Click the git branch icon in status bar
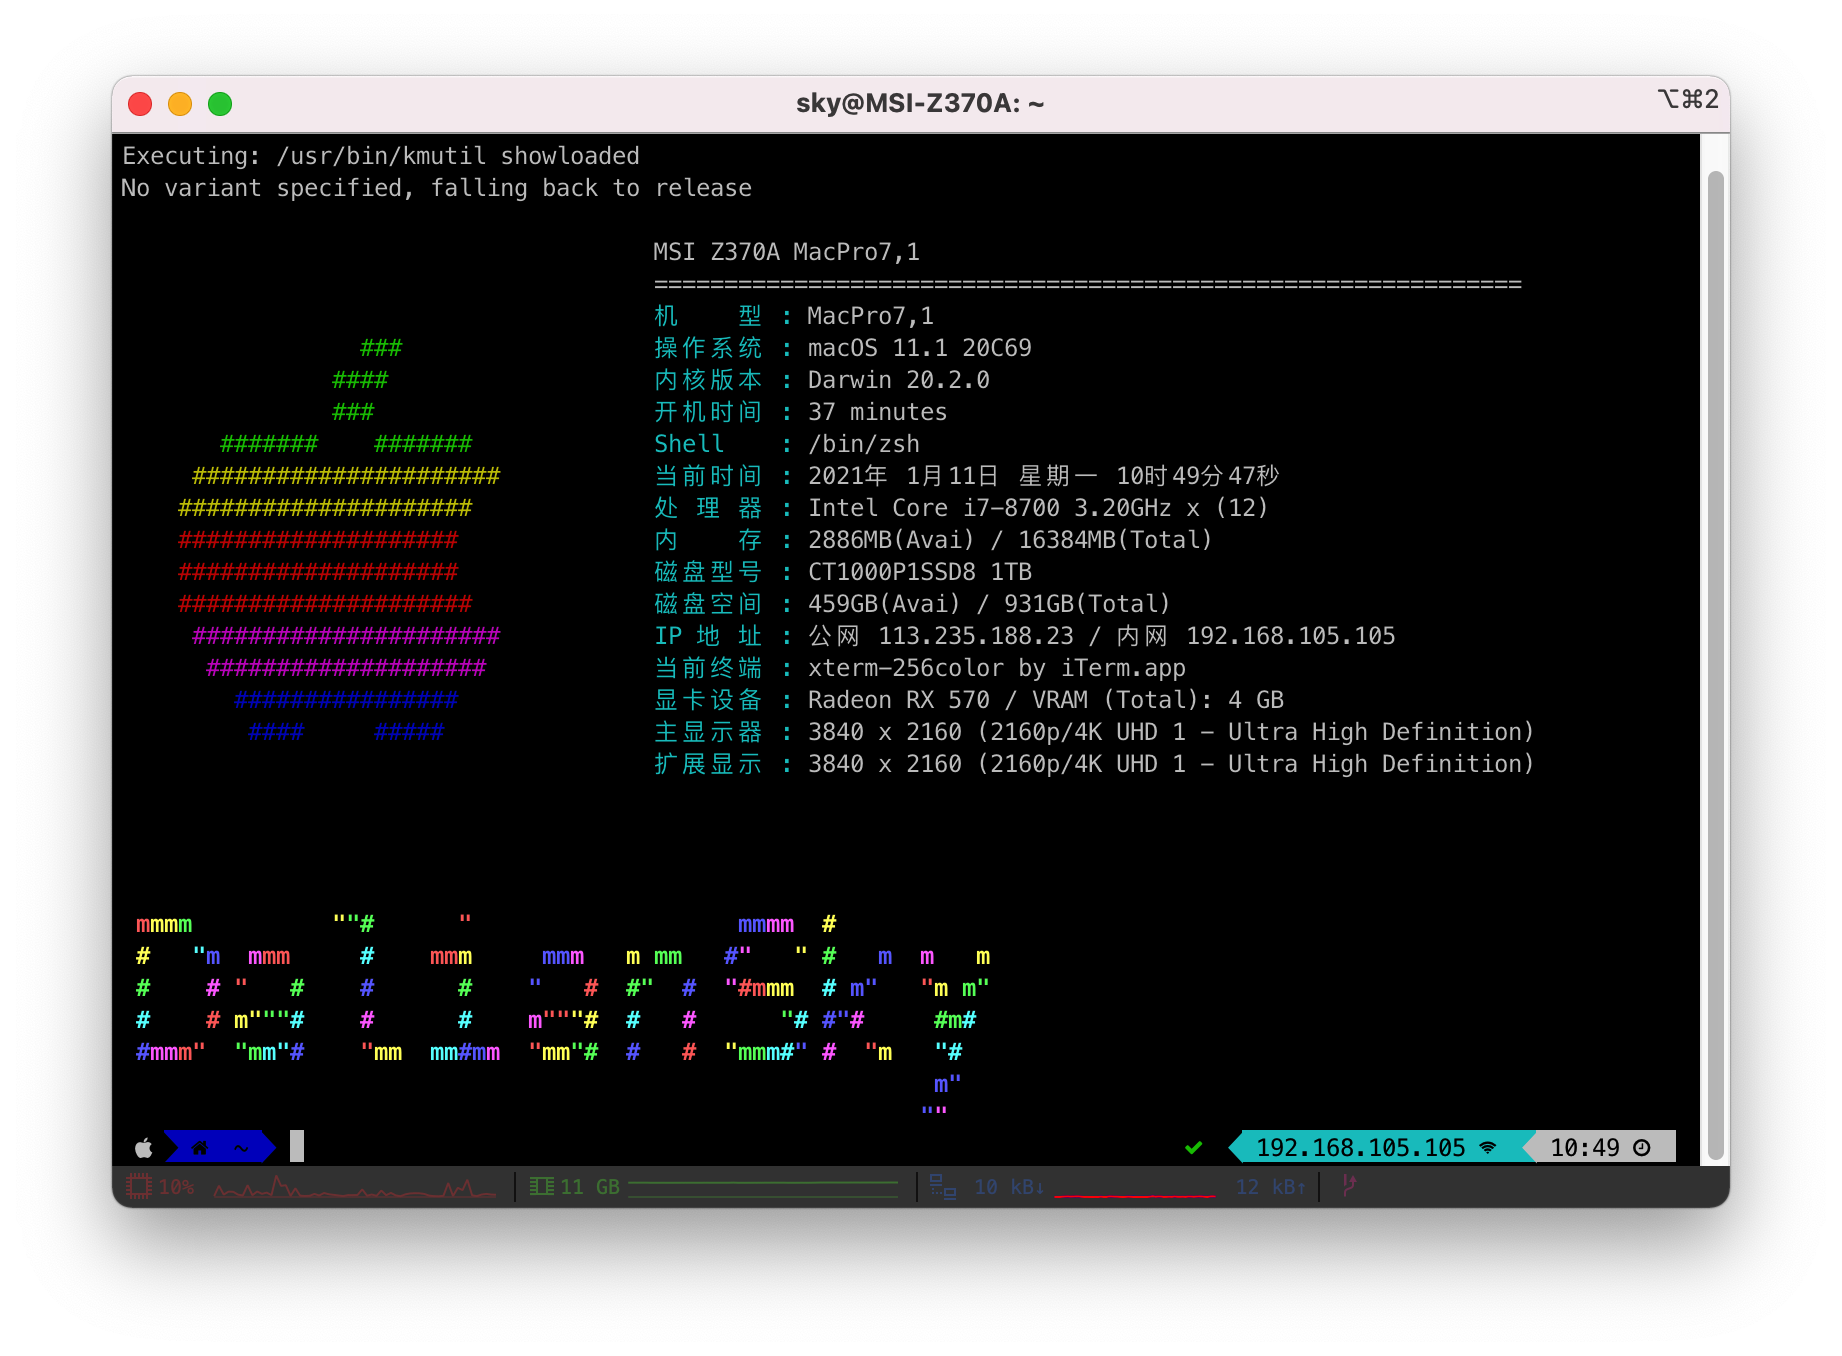This screenshot has height=1356, width=1842. tap(1349, 1186)
